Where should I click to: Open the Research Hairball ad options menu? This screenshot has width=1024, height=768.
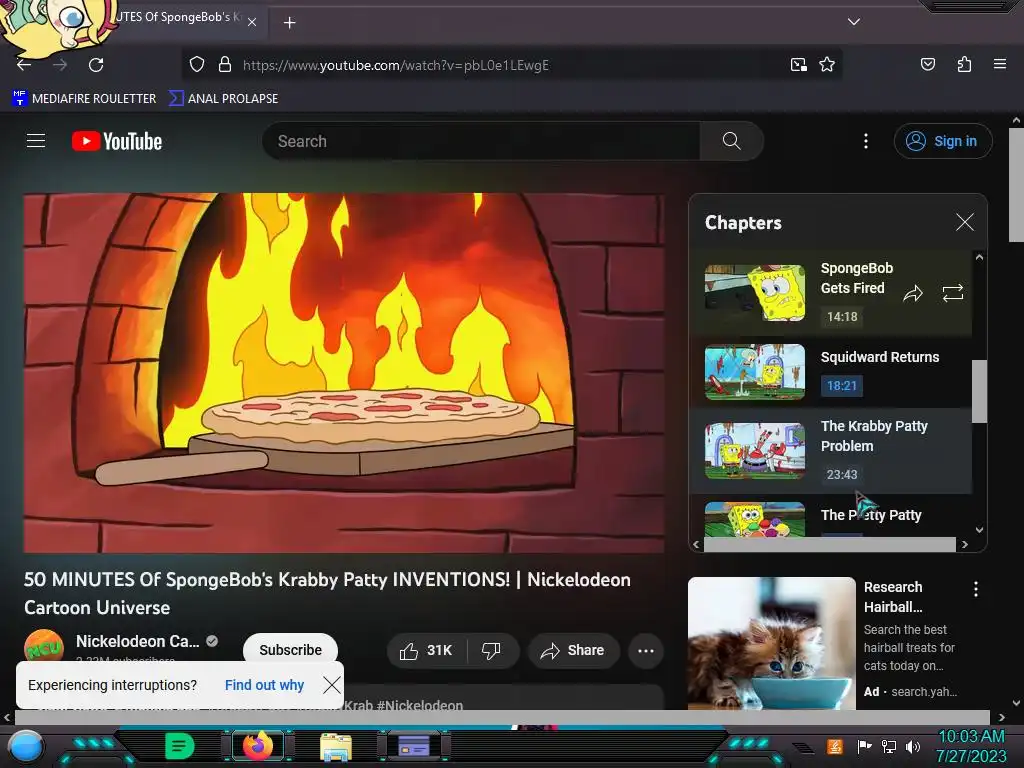coord(976,589)
